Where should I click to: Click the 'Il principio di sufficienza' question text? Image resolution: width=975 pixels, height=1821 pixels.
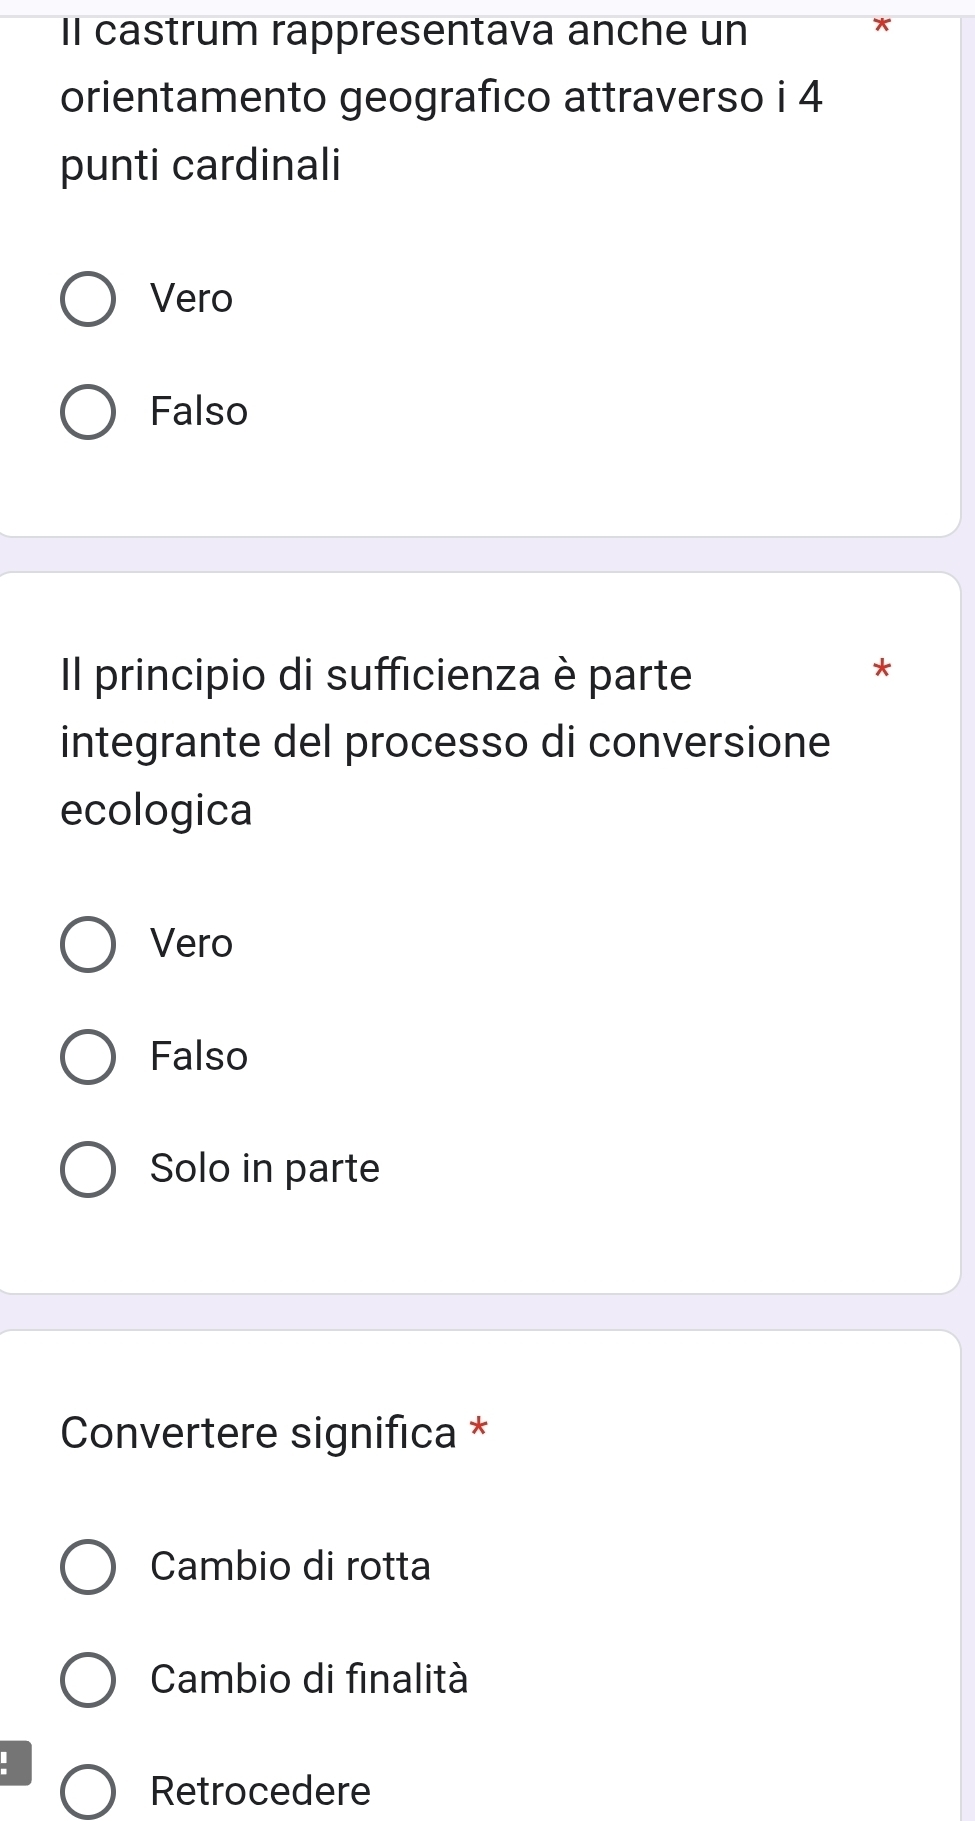444,742
